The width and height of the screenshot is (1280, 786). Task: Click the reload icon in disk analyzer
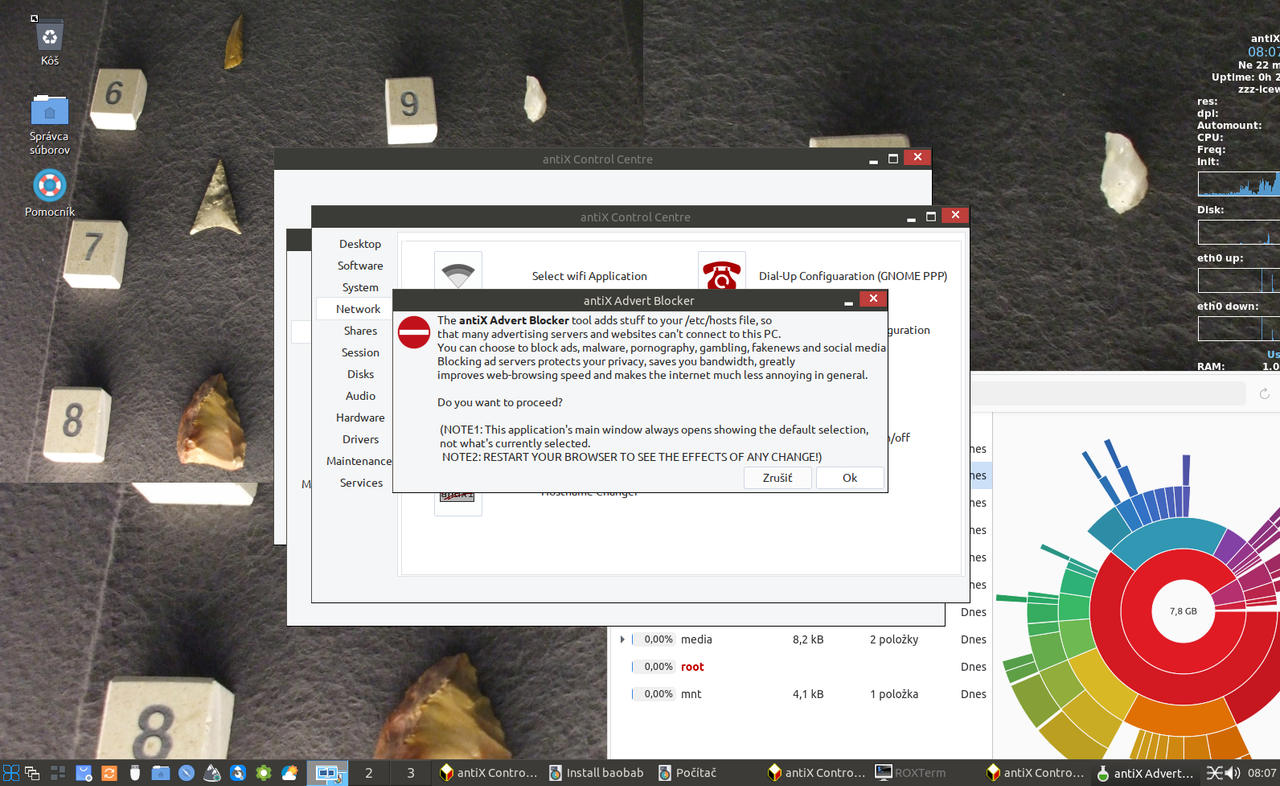pyautogui.click(x=1264, y=394)
